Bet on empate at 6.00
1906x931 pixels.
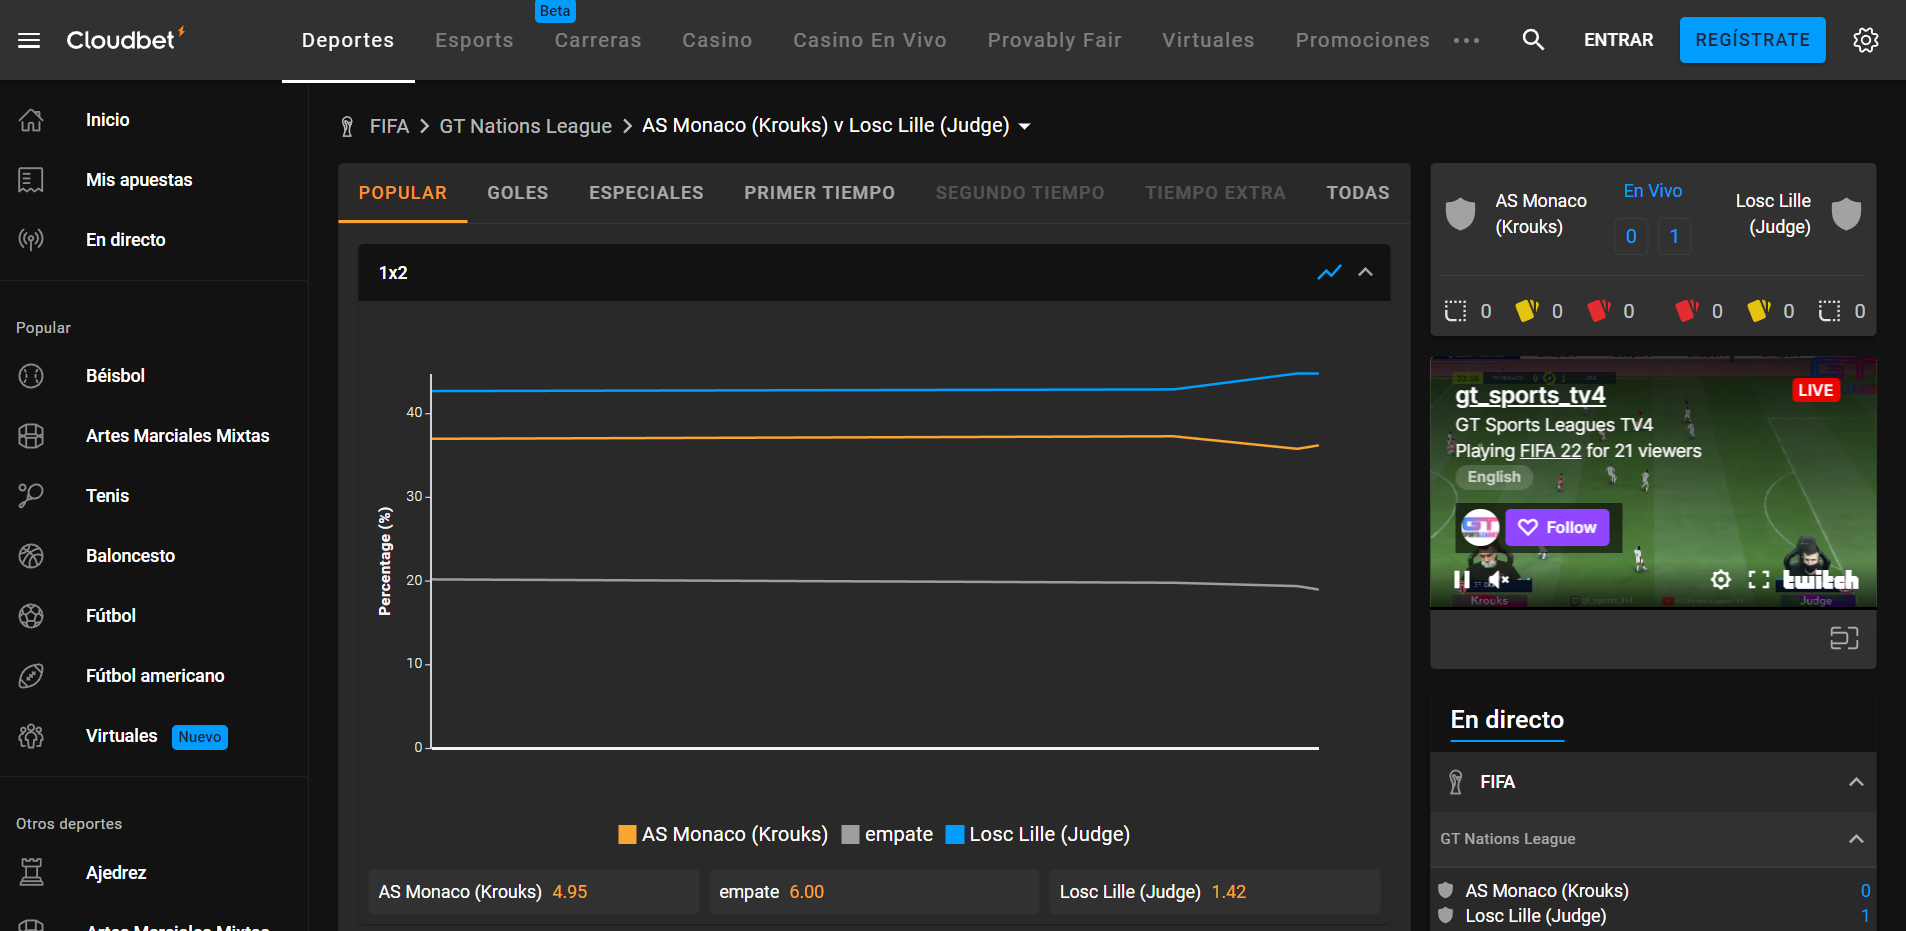(874, 892)
